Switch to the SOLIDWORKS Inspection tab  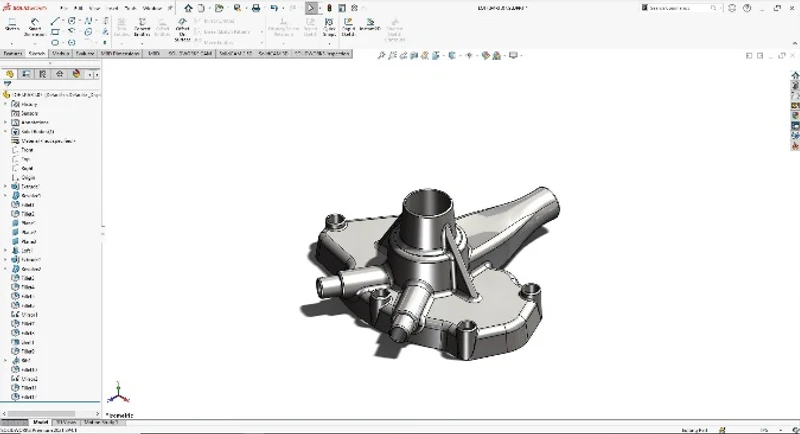(x=321, y=53)
